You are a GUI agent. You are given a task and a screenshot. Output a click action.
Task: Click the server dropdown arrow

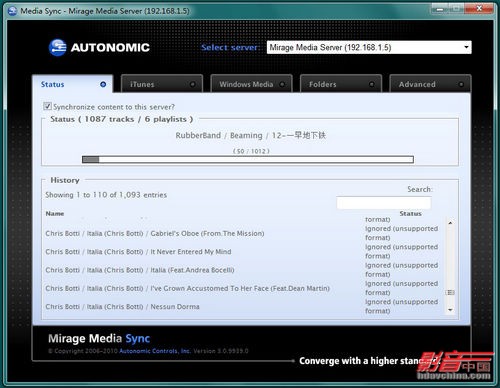[466, 47]
